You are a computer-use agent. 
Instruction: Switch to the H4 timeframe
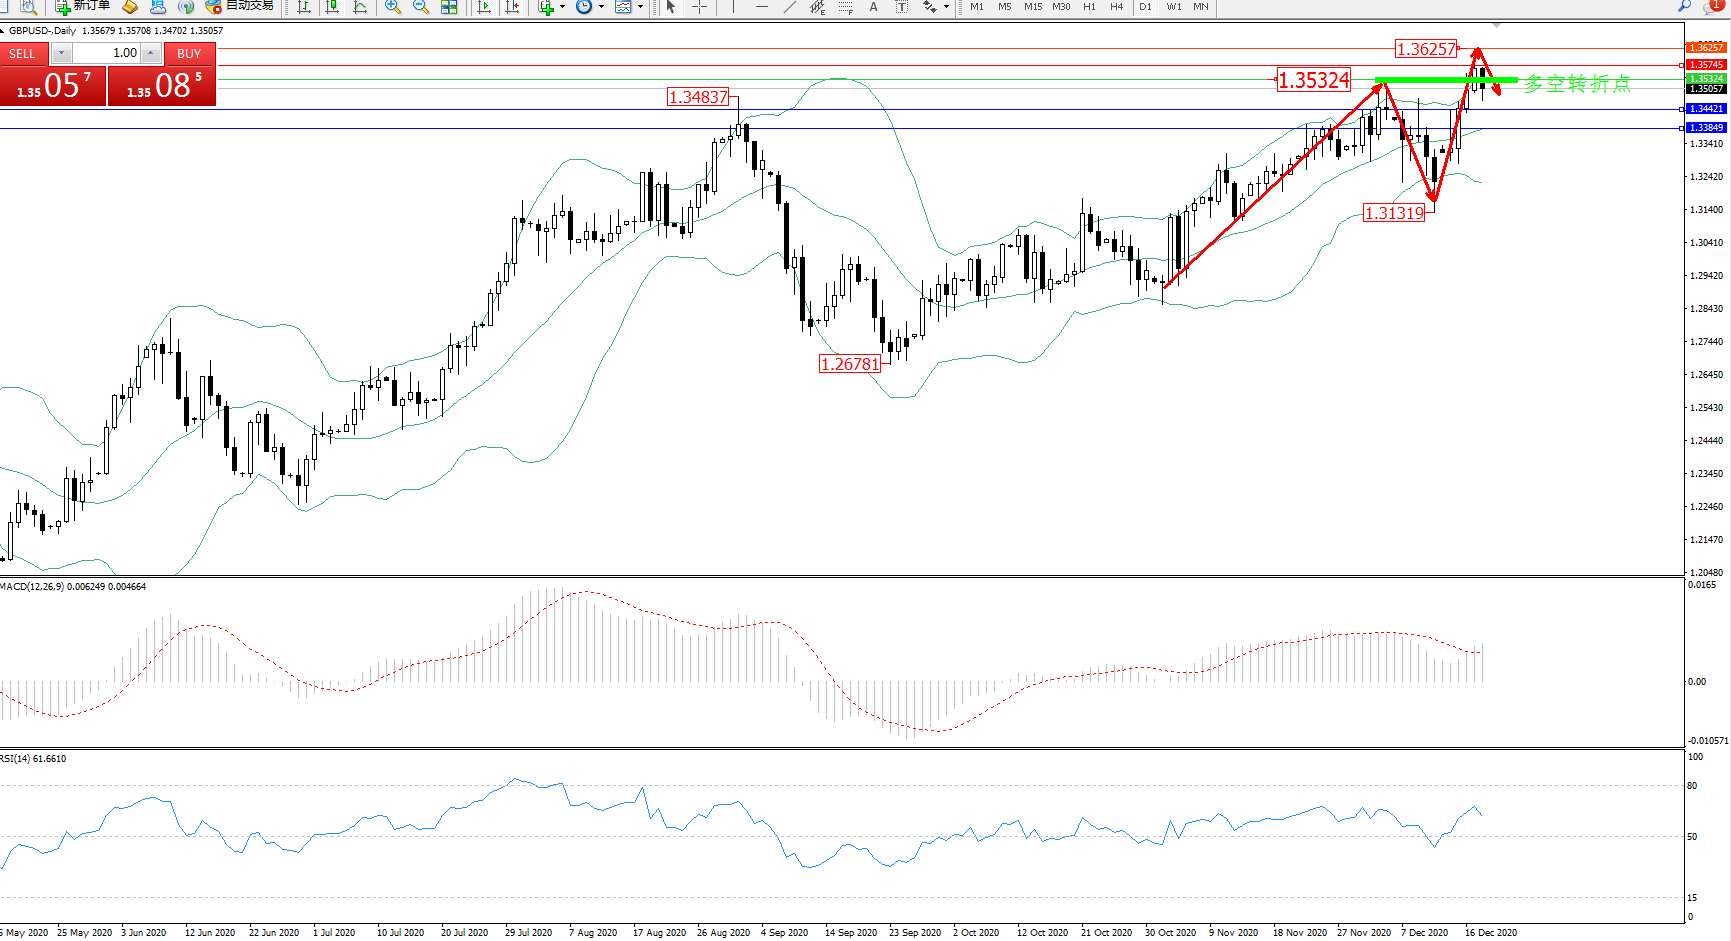tap(1117, 7)
